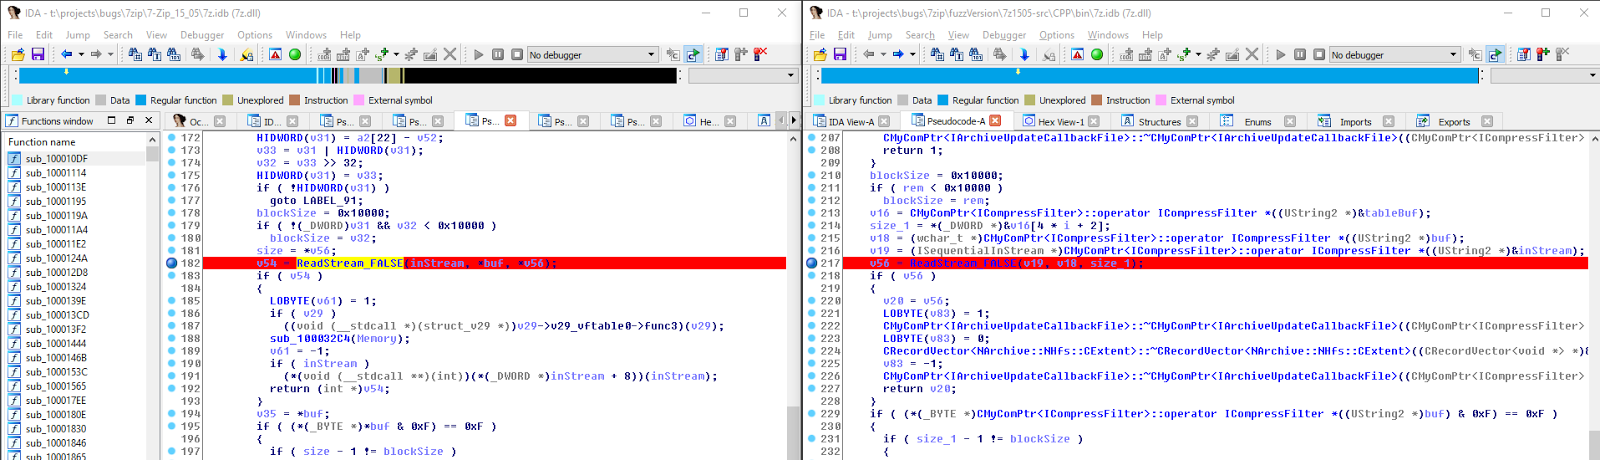Click the gray X icon in the left toolbar
The height and width of the screenshot is (460, 1600).
[450, 54]
